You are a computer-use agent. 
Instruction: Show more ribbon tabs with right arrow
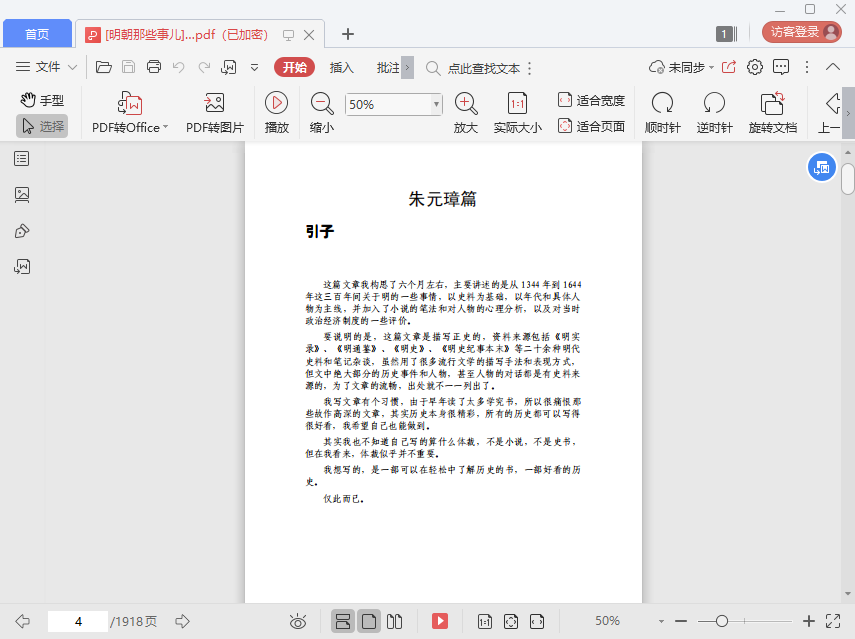(407, 68)
